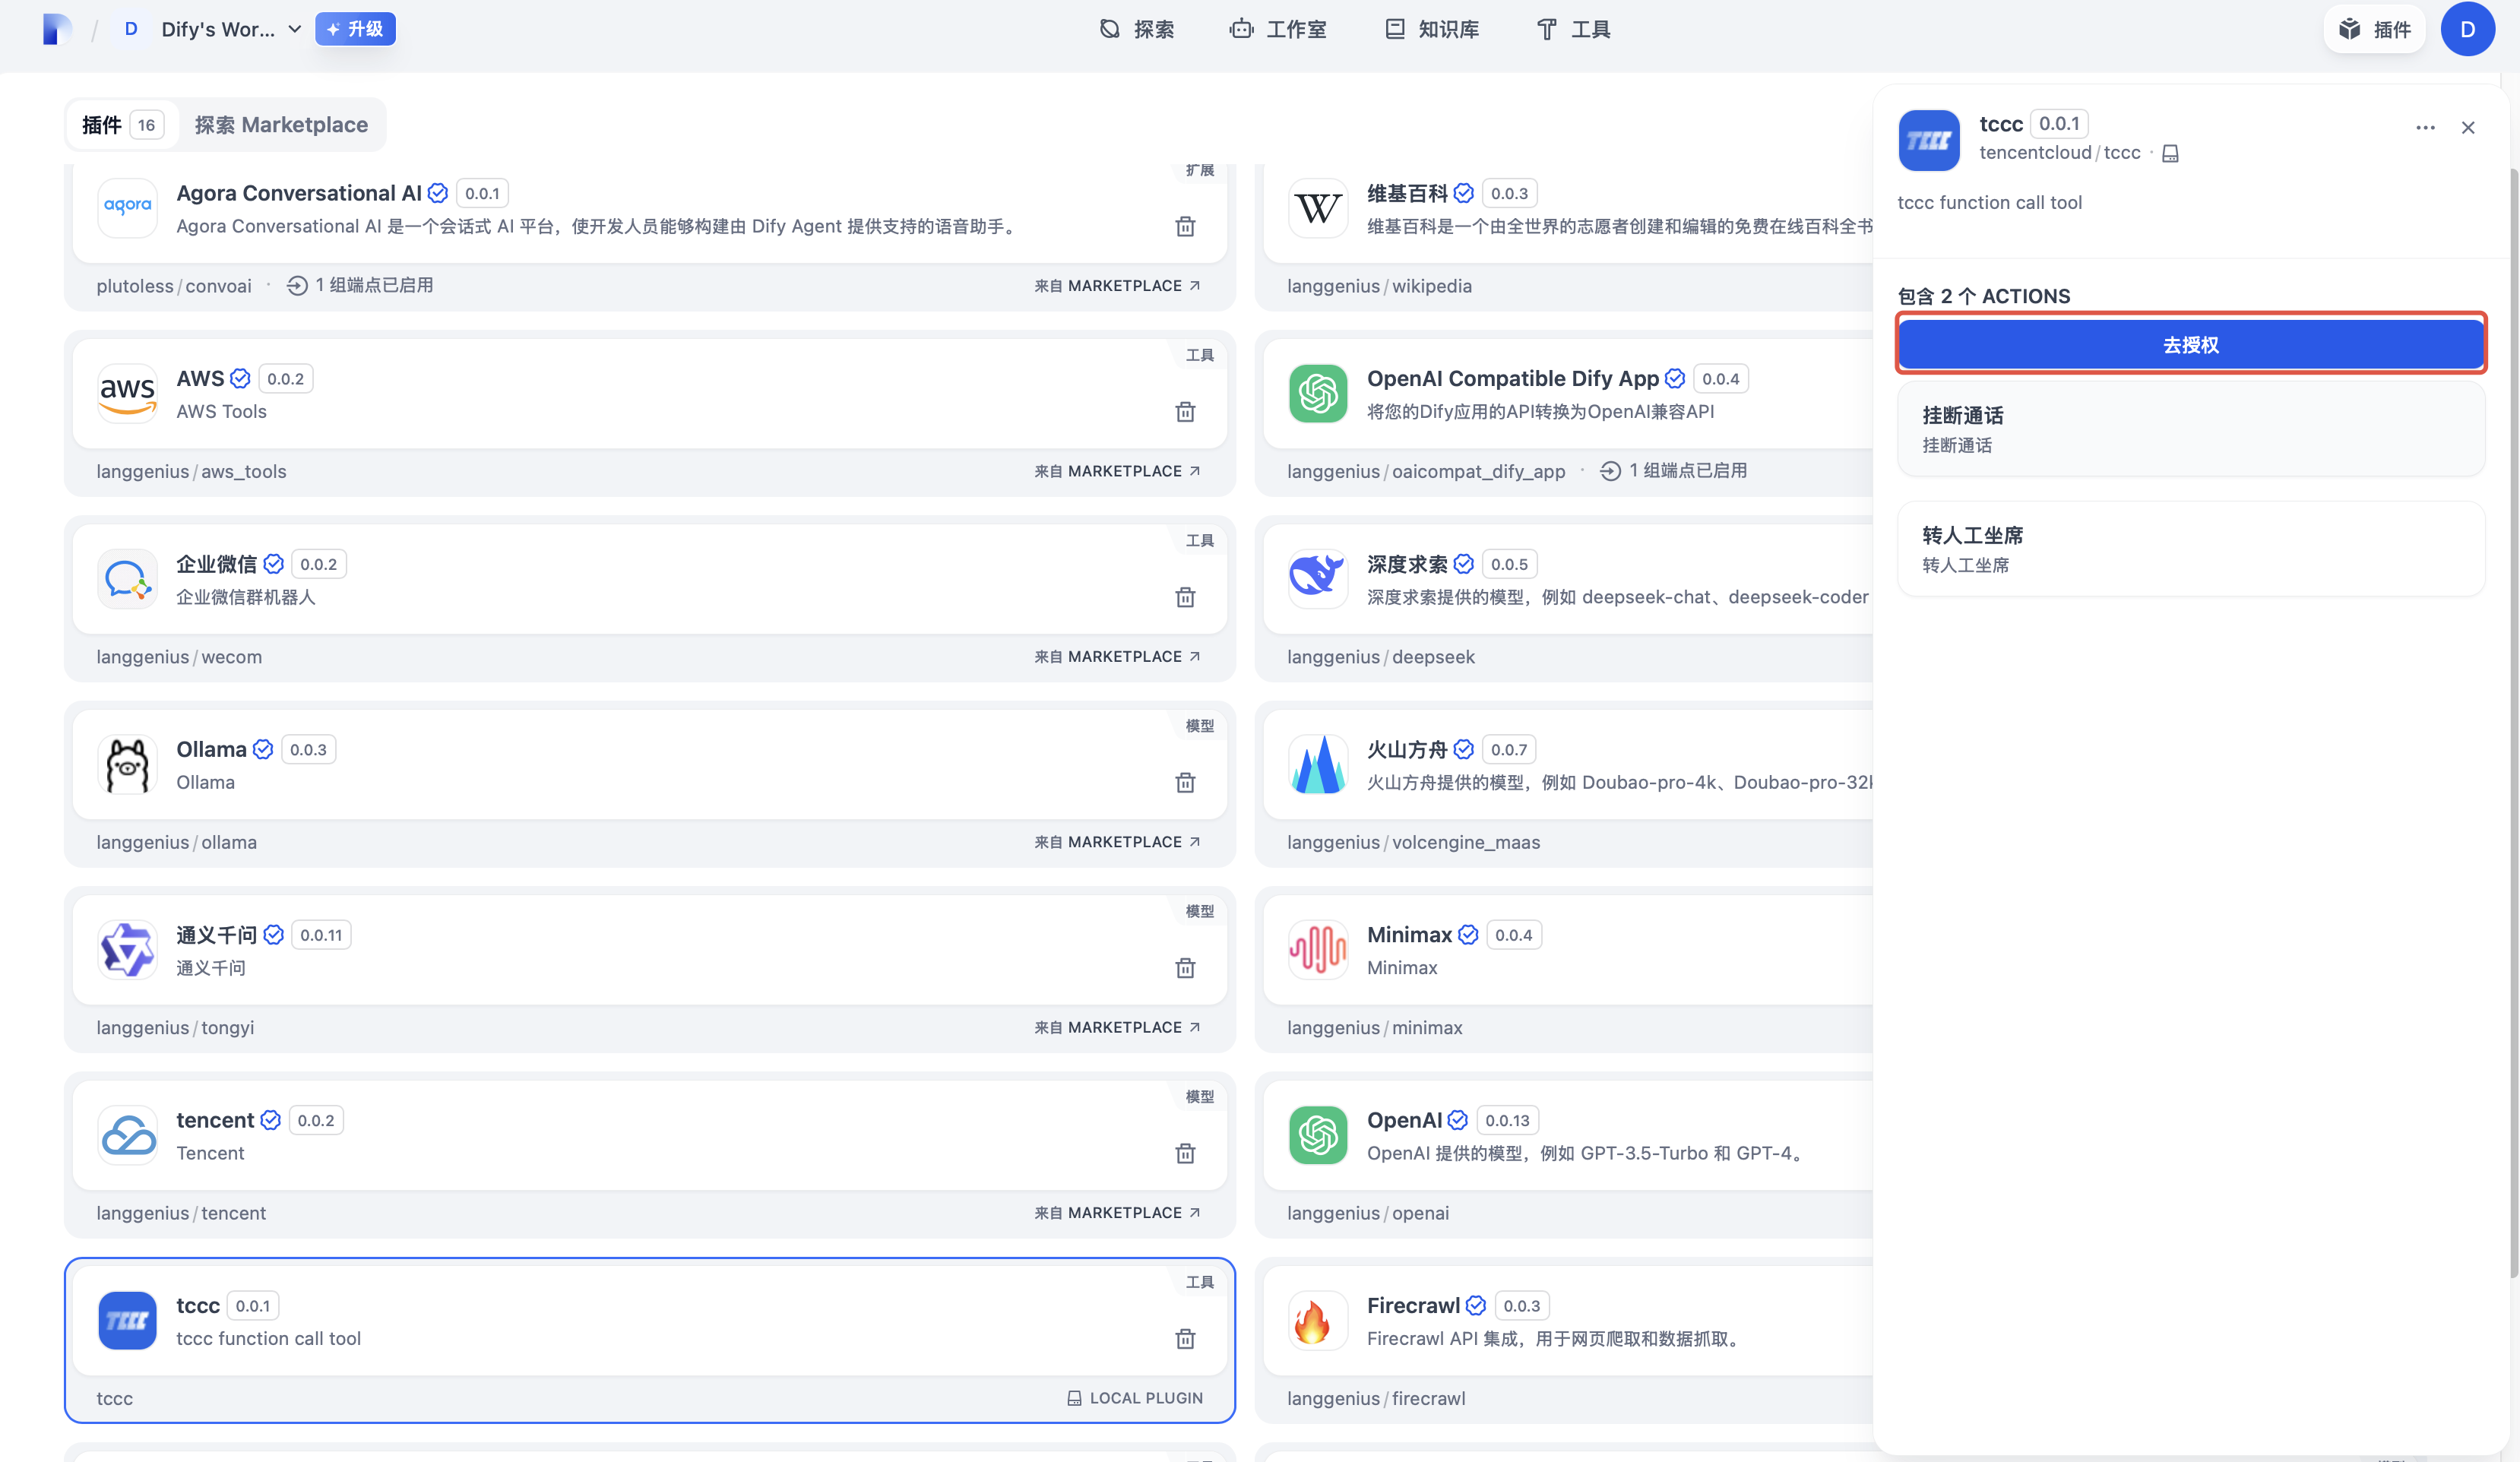Click Agora's 1 组端点已启用 endpoint status
Viewport: 2520px width, 1462px height.
pyautogui.click(x=360, y=285)
